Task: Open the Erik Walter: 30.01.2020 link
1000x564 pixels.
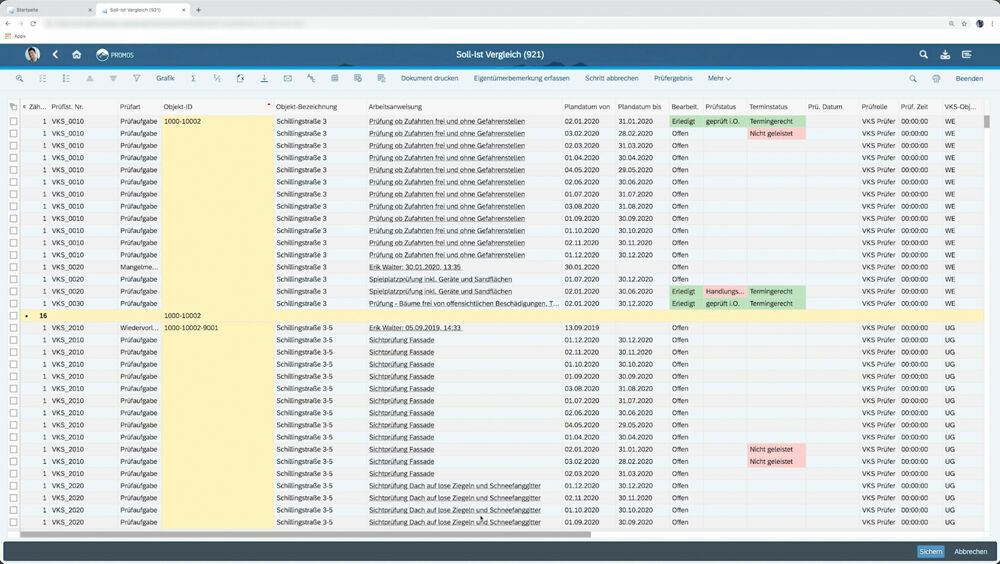Action: click(414, 267)
